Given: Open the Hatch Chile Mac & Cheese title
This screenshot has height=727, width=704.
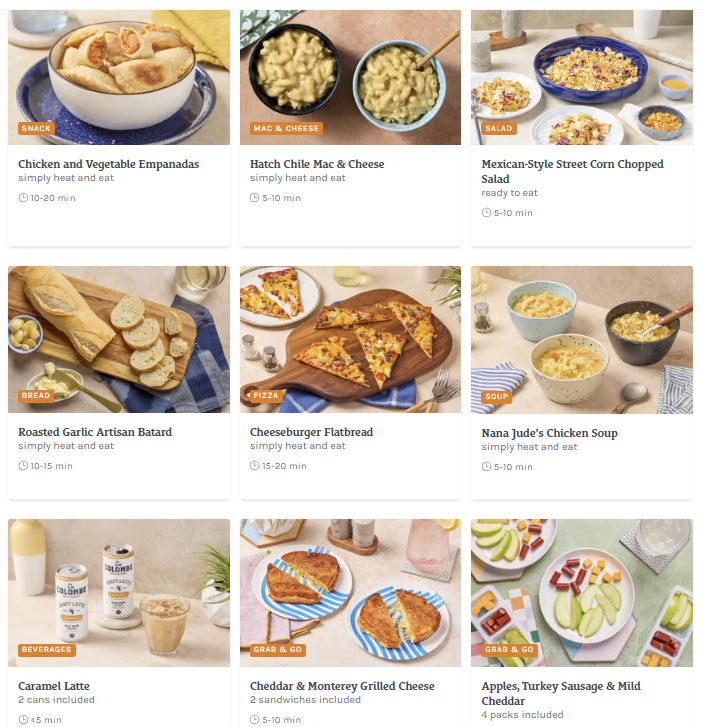Looking at the screenshot, I should coord(317,164).
